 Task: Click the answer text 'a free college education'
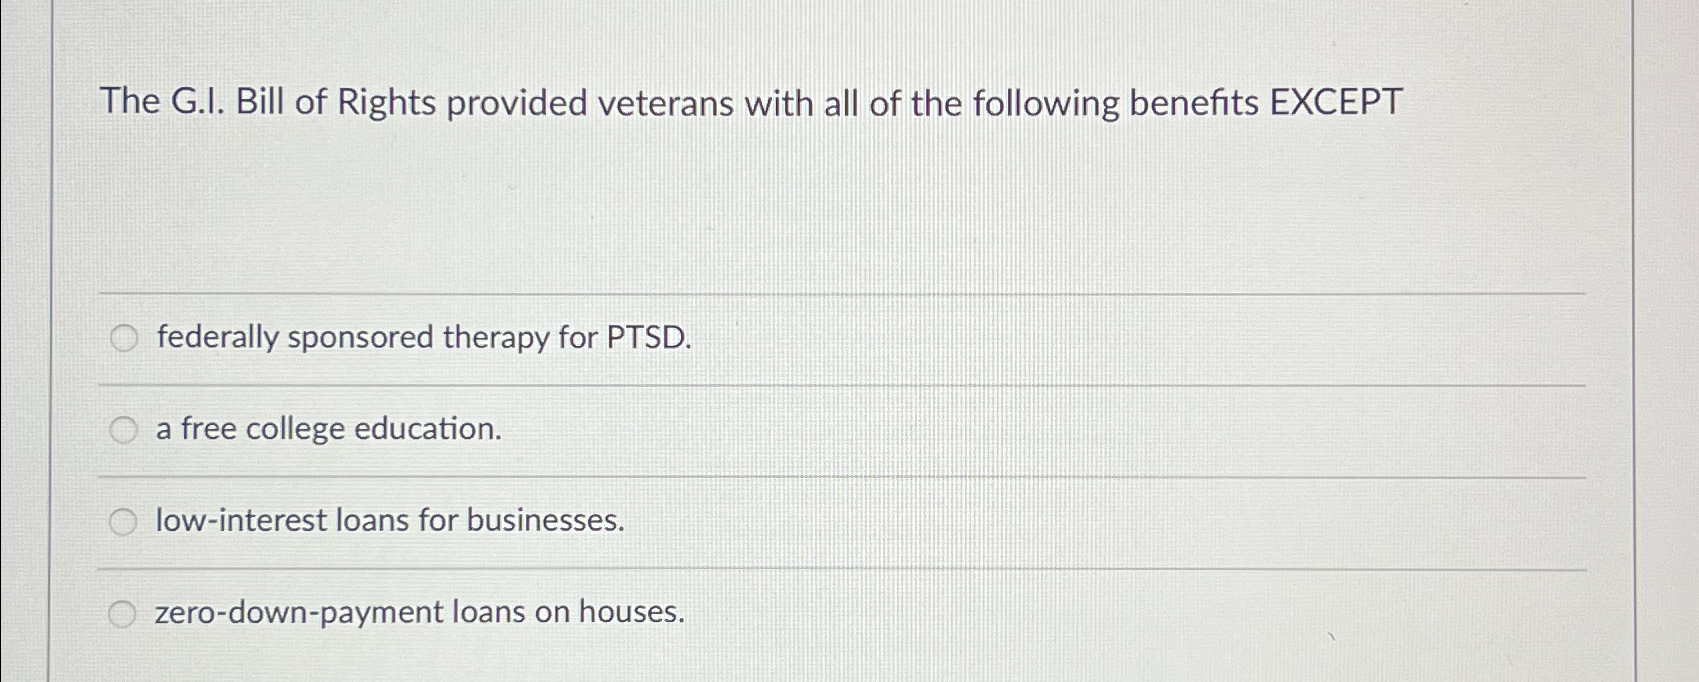tap(327, 430)
